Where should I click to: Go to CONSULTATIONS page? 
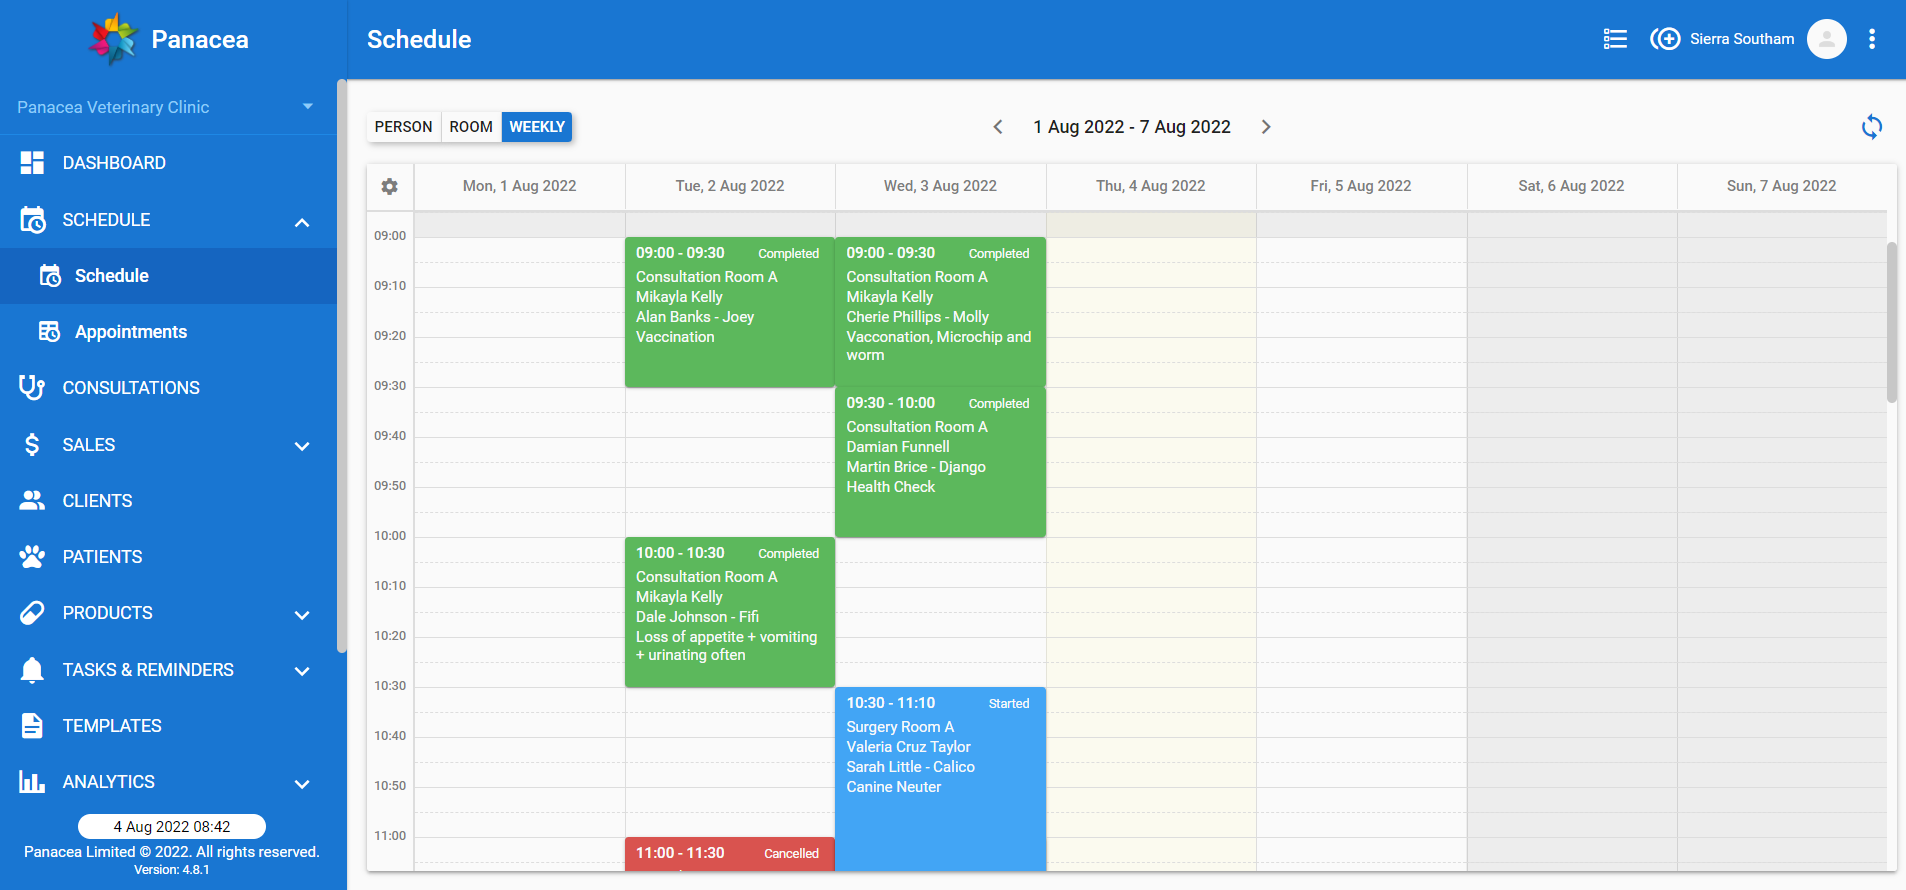tap(168, 388)
